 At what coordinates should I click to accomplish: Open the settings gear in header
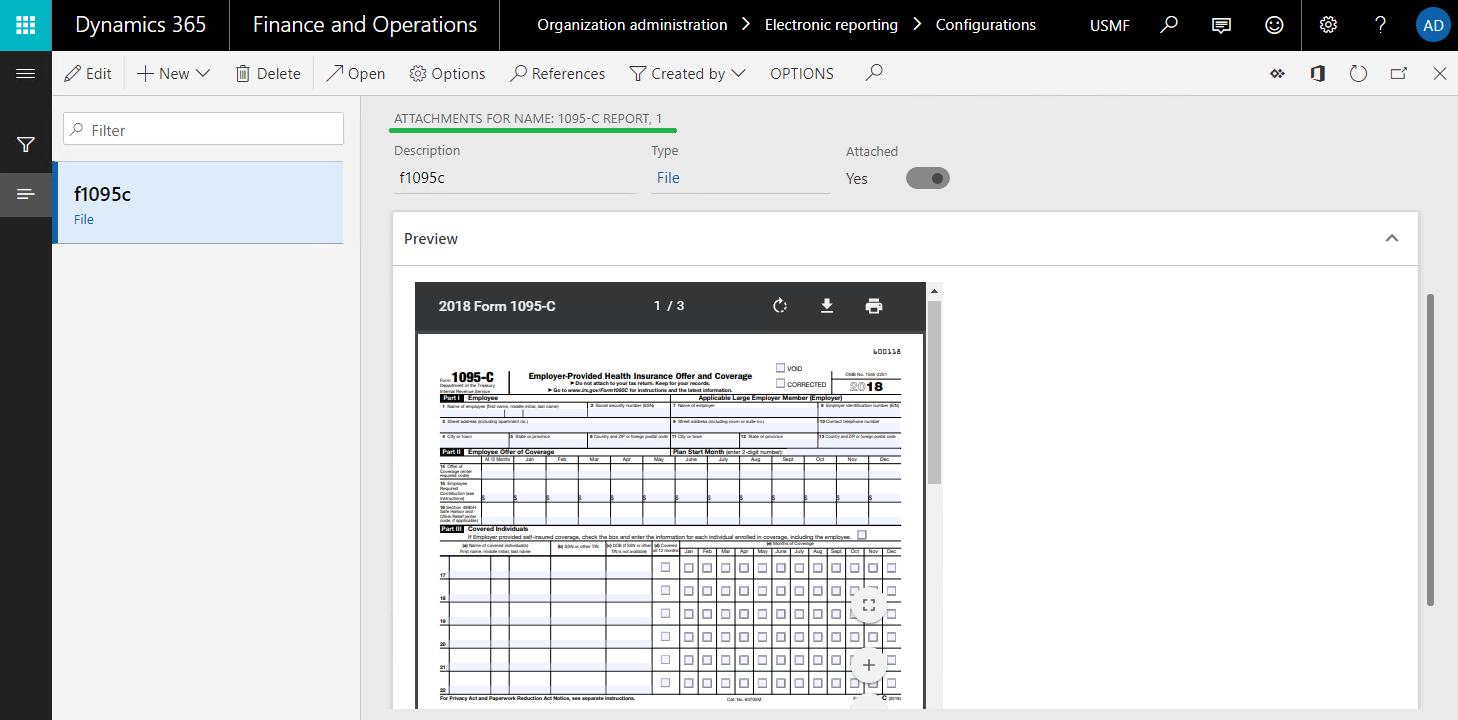click(x=1328, y=25)
